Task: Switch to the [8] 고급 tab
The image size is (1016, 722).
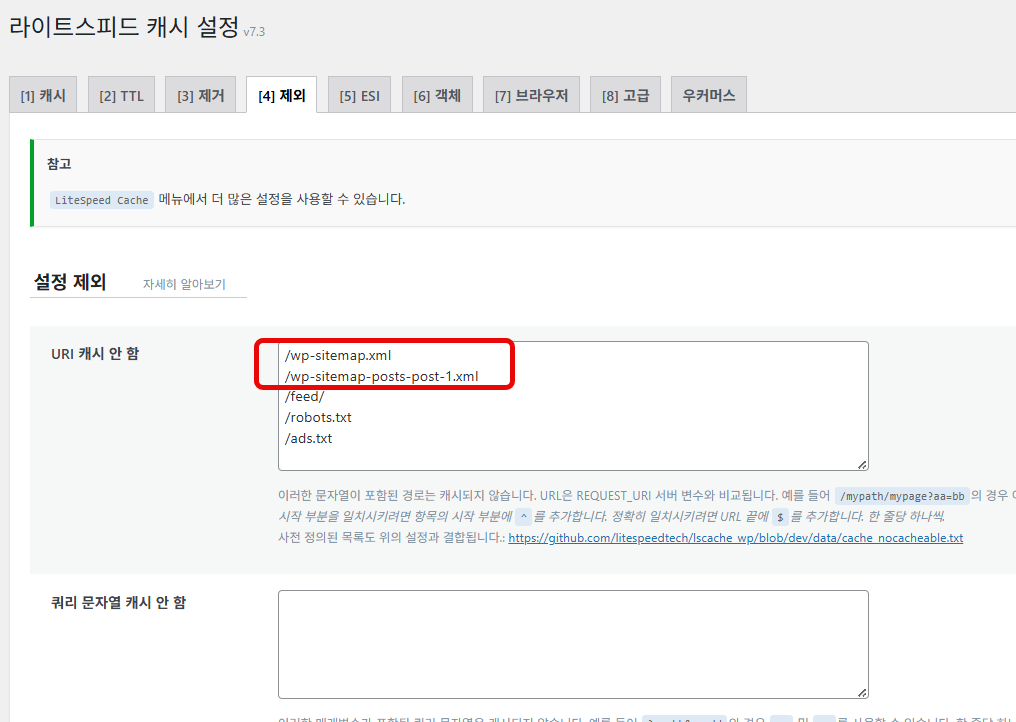Action: [x=625, y=95]
